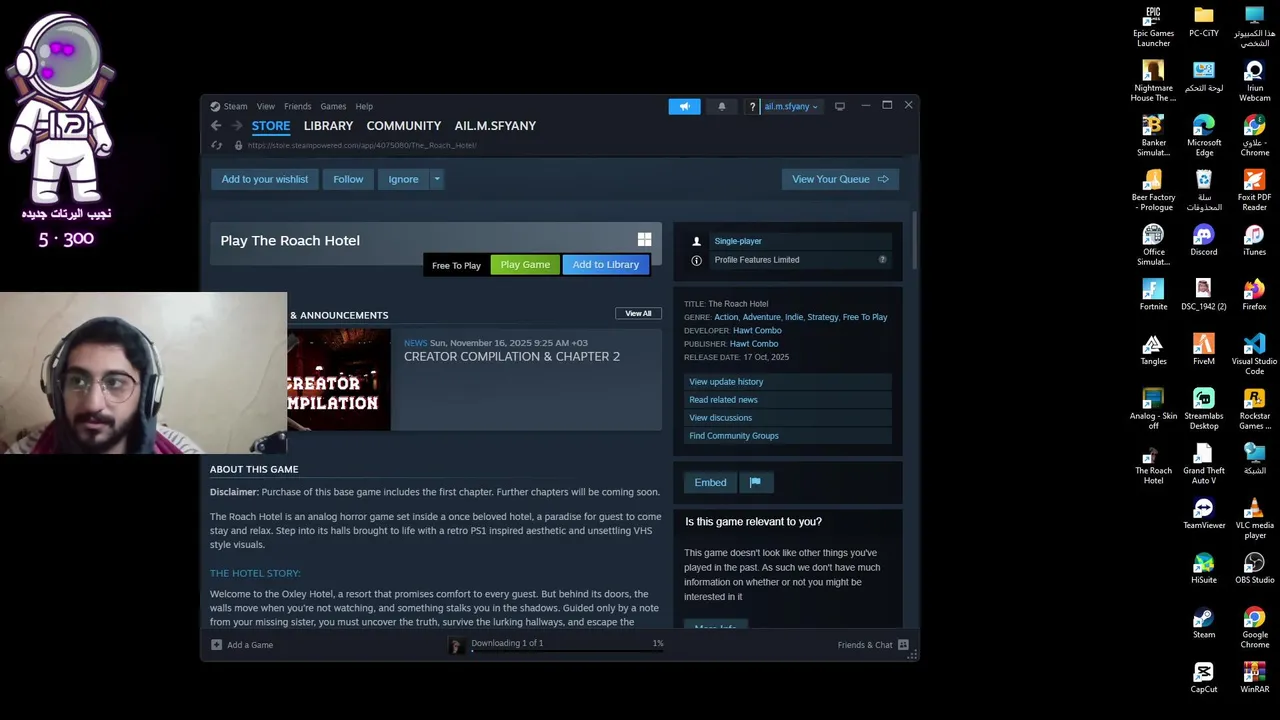Open Microsoft Edge desktop shortcut
The width and height of the screenshot is (1280, 720).
pyautogui.click(x=1204, y=136)
